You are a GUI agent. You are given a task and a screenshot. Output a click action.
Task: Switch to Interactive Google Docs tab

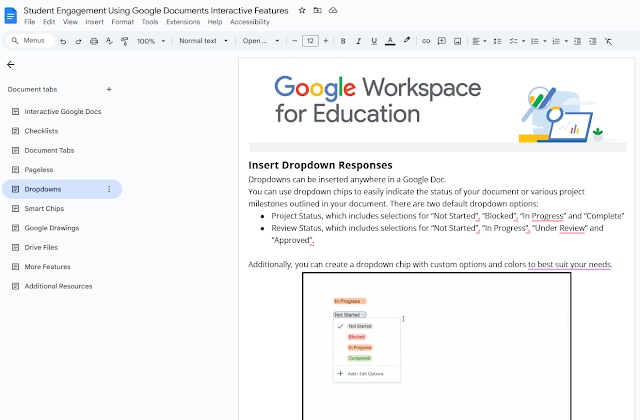62,111
